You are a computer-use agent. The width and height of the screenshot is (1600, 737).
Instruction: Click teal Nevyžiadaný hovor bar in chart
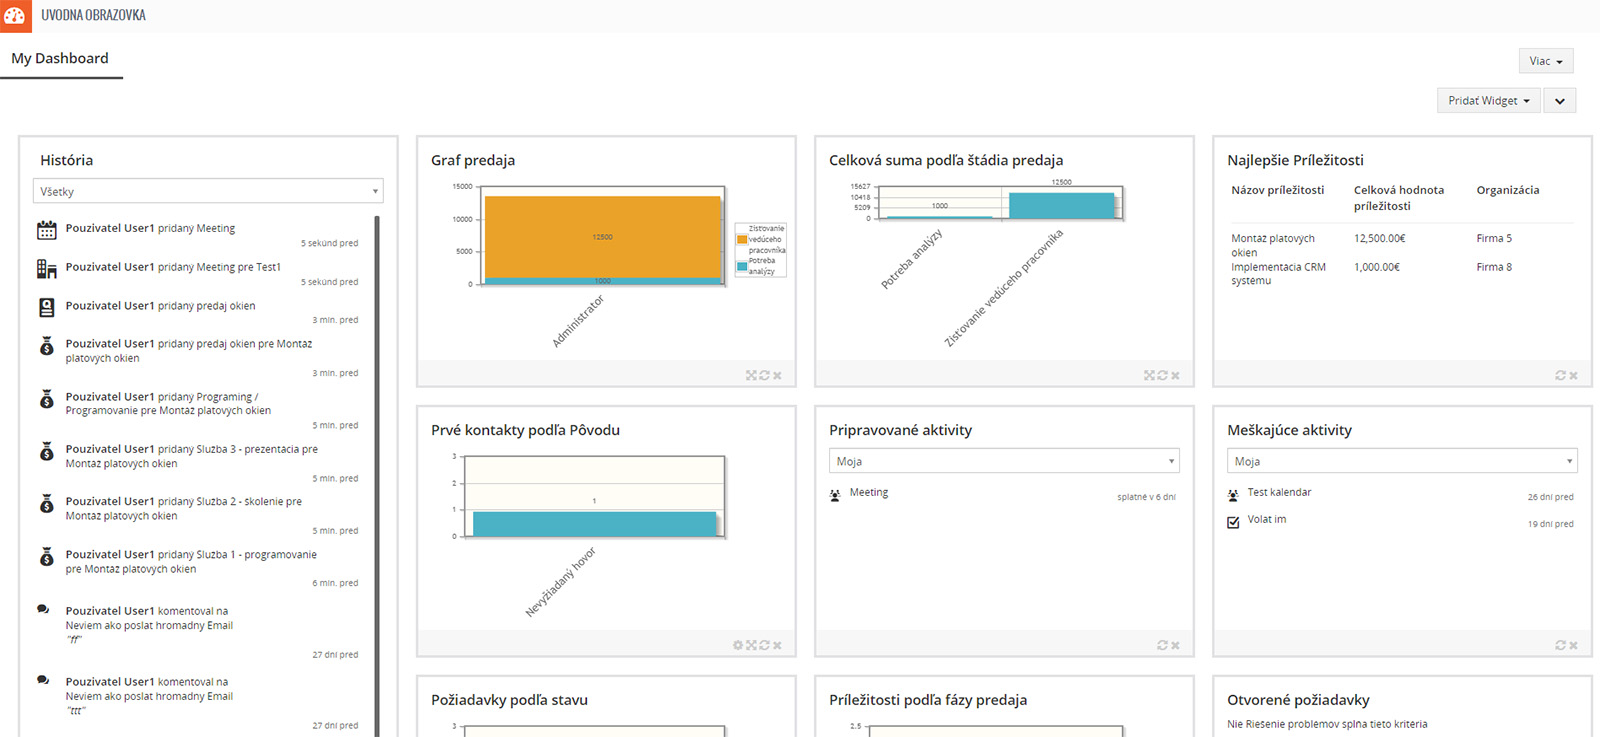(594, 524)
